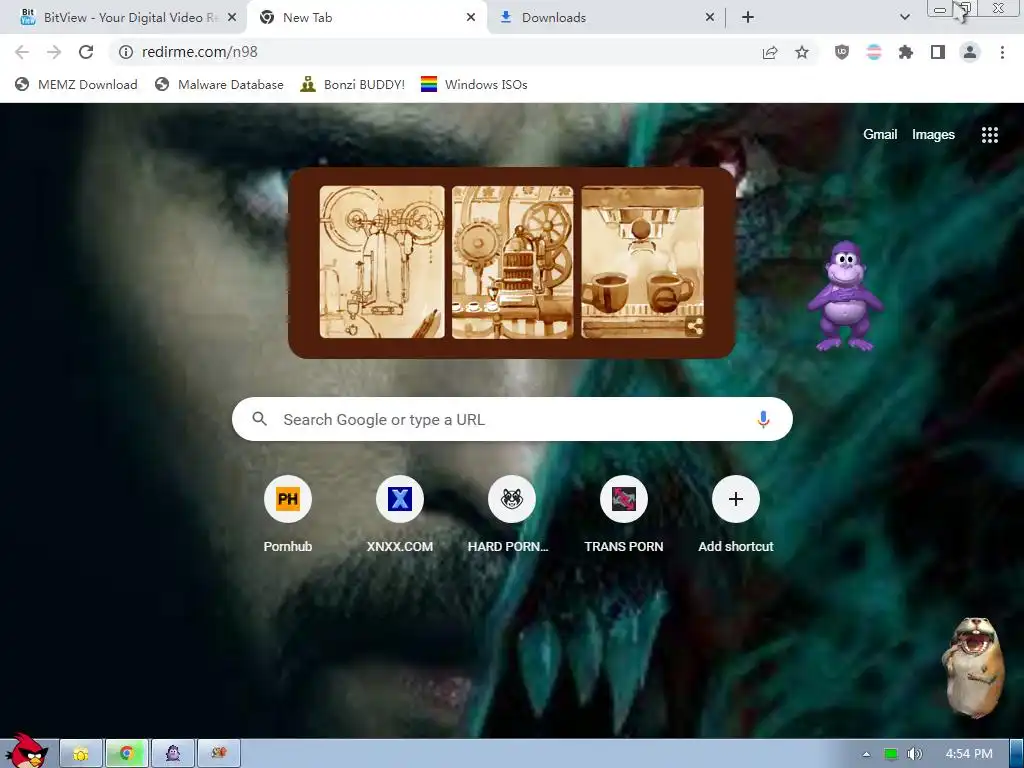Screen dimensions: 1024x768
Task: Open the Chrome profile avatar
Action: coord(970,52)
